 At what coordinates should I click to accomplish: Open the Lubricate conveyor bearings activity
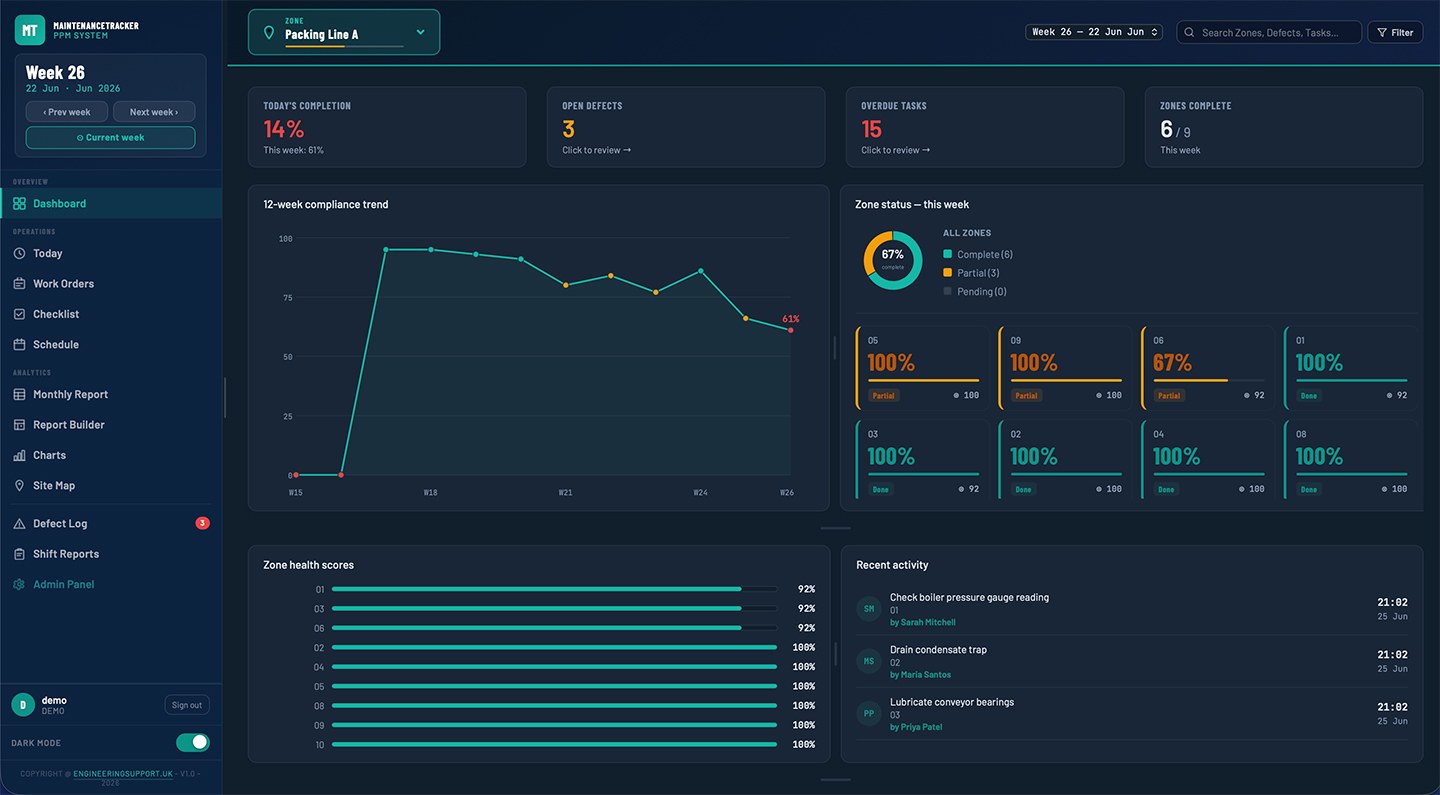point(1132,714)
